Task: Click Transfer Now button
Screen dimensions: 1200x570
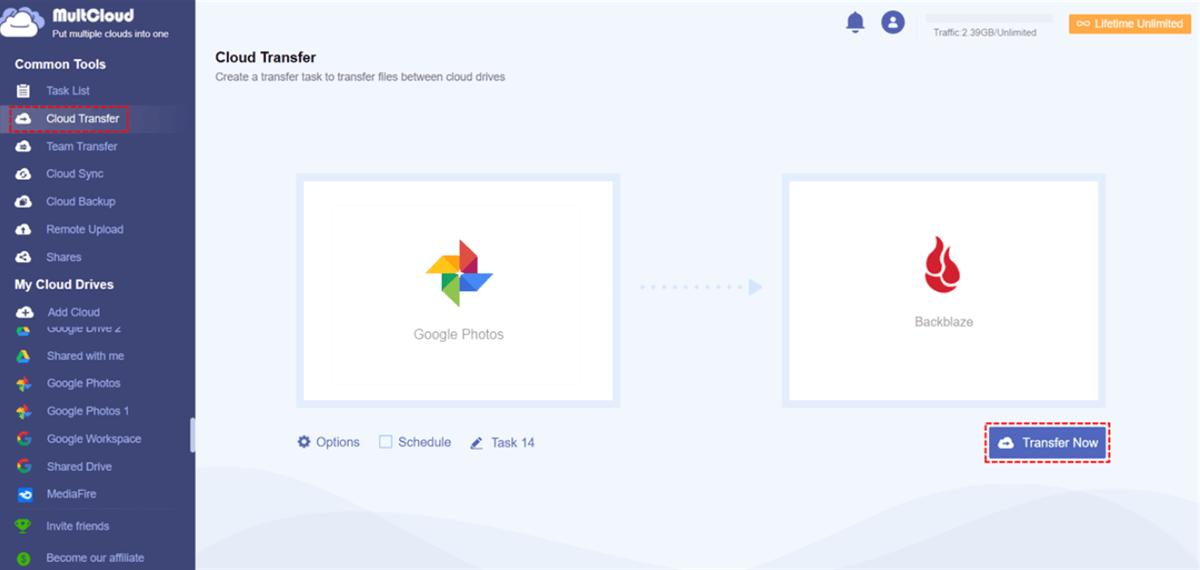Action: 1048,442
